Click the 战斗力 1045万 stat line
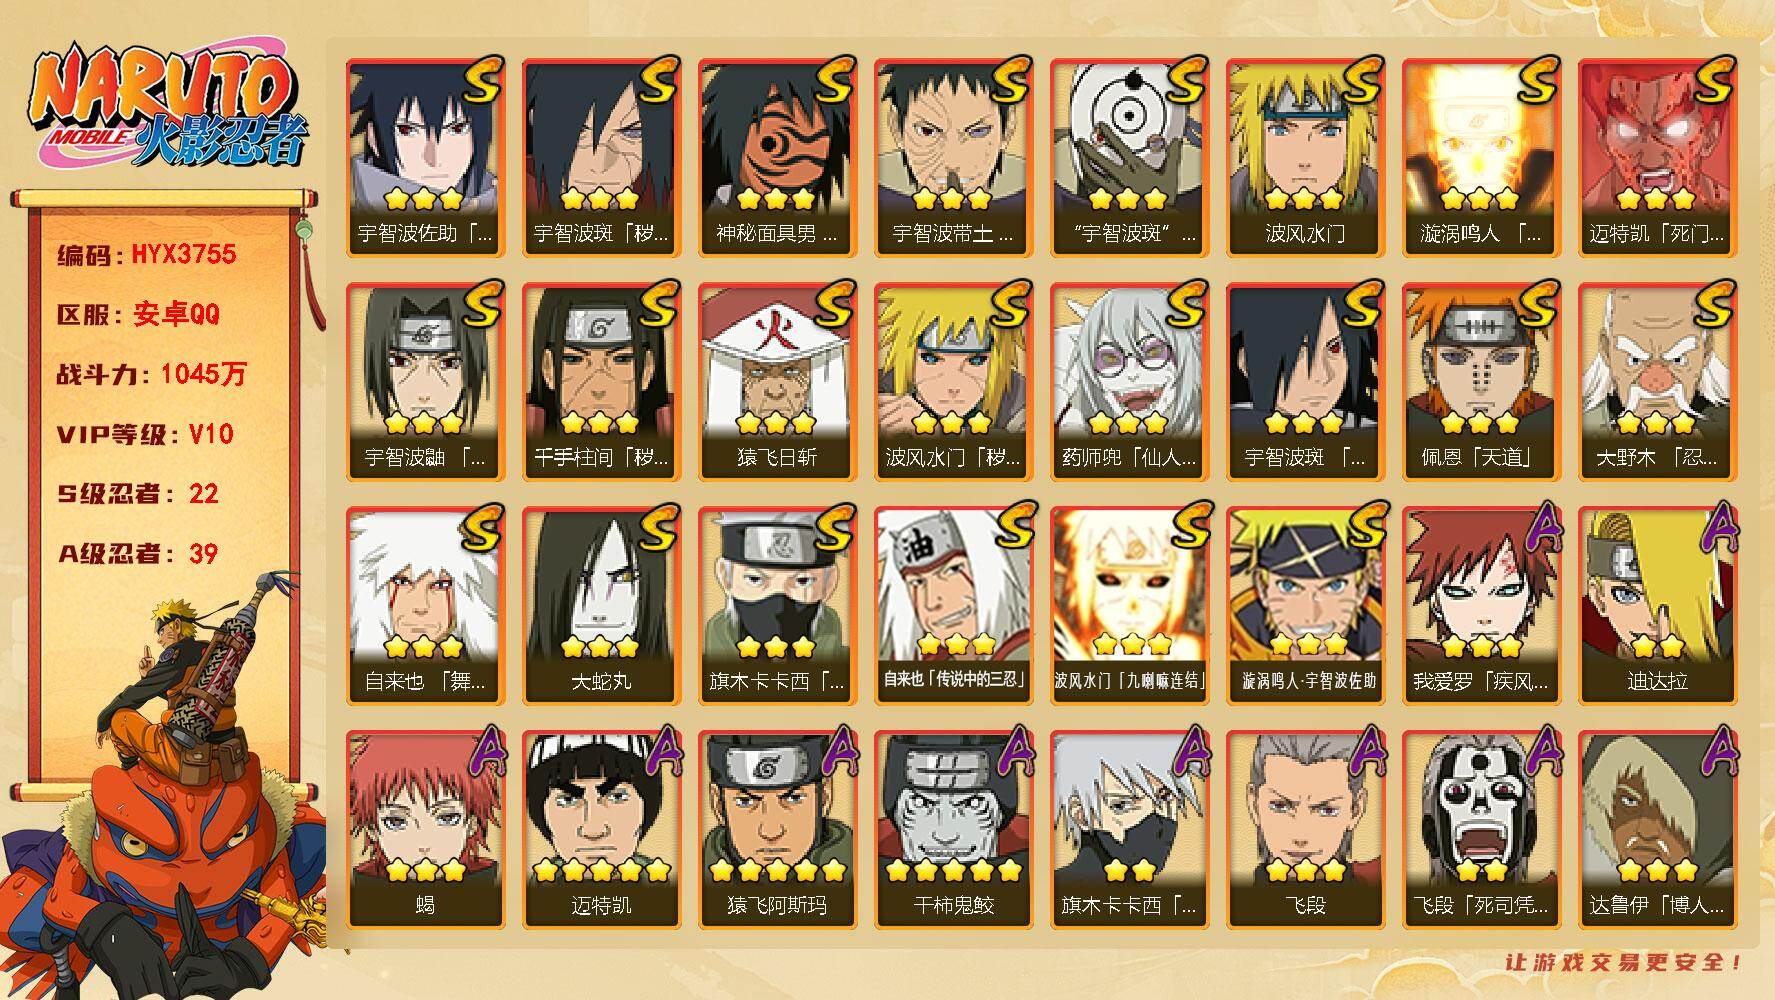The image size is (1775, 1000). tap(152, 374)
